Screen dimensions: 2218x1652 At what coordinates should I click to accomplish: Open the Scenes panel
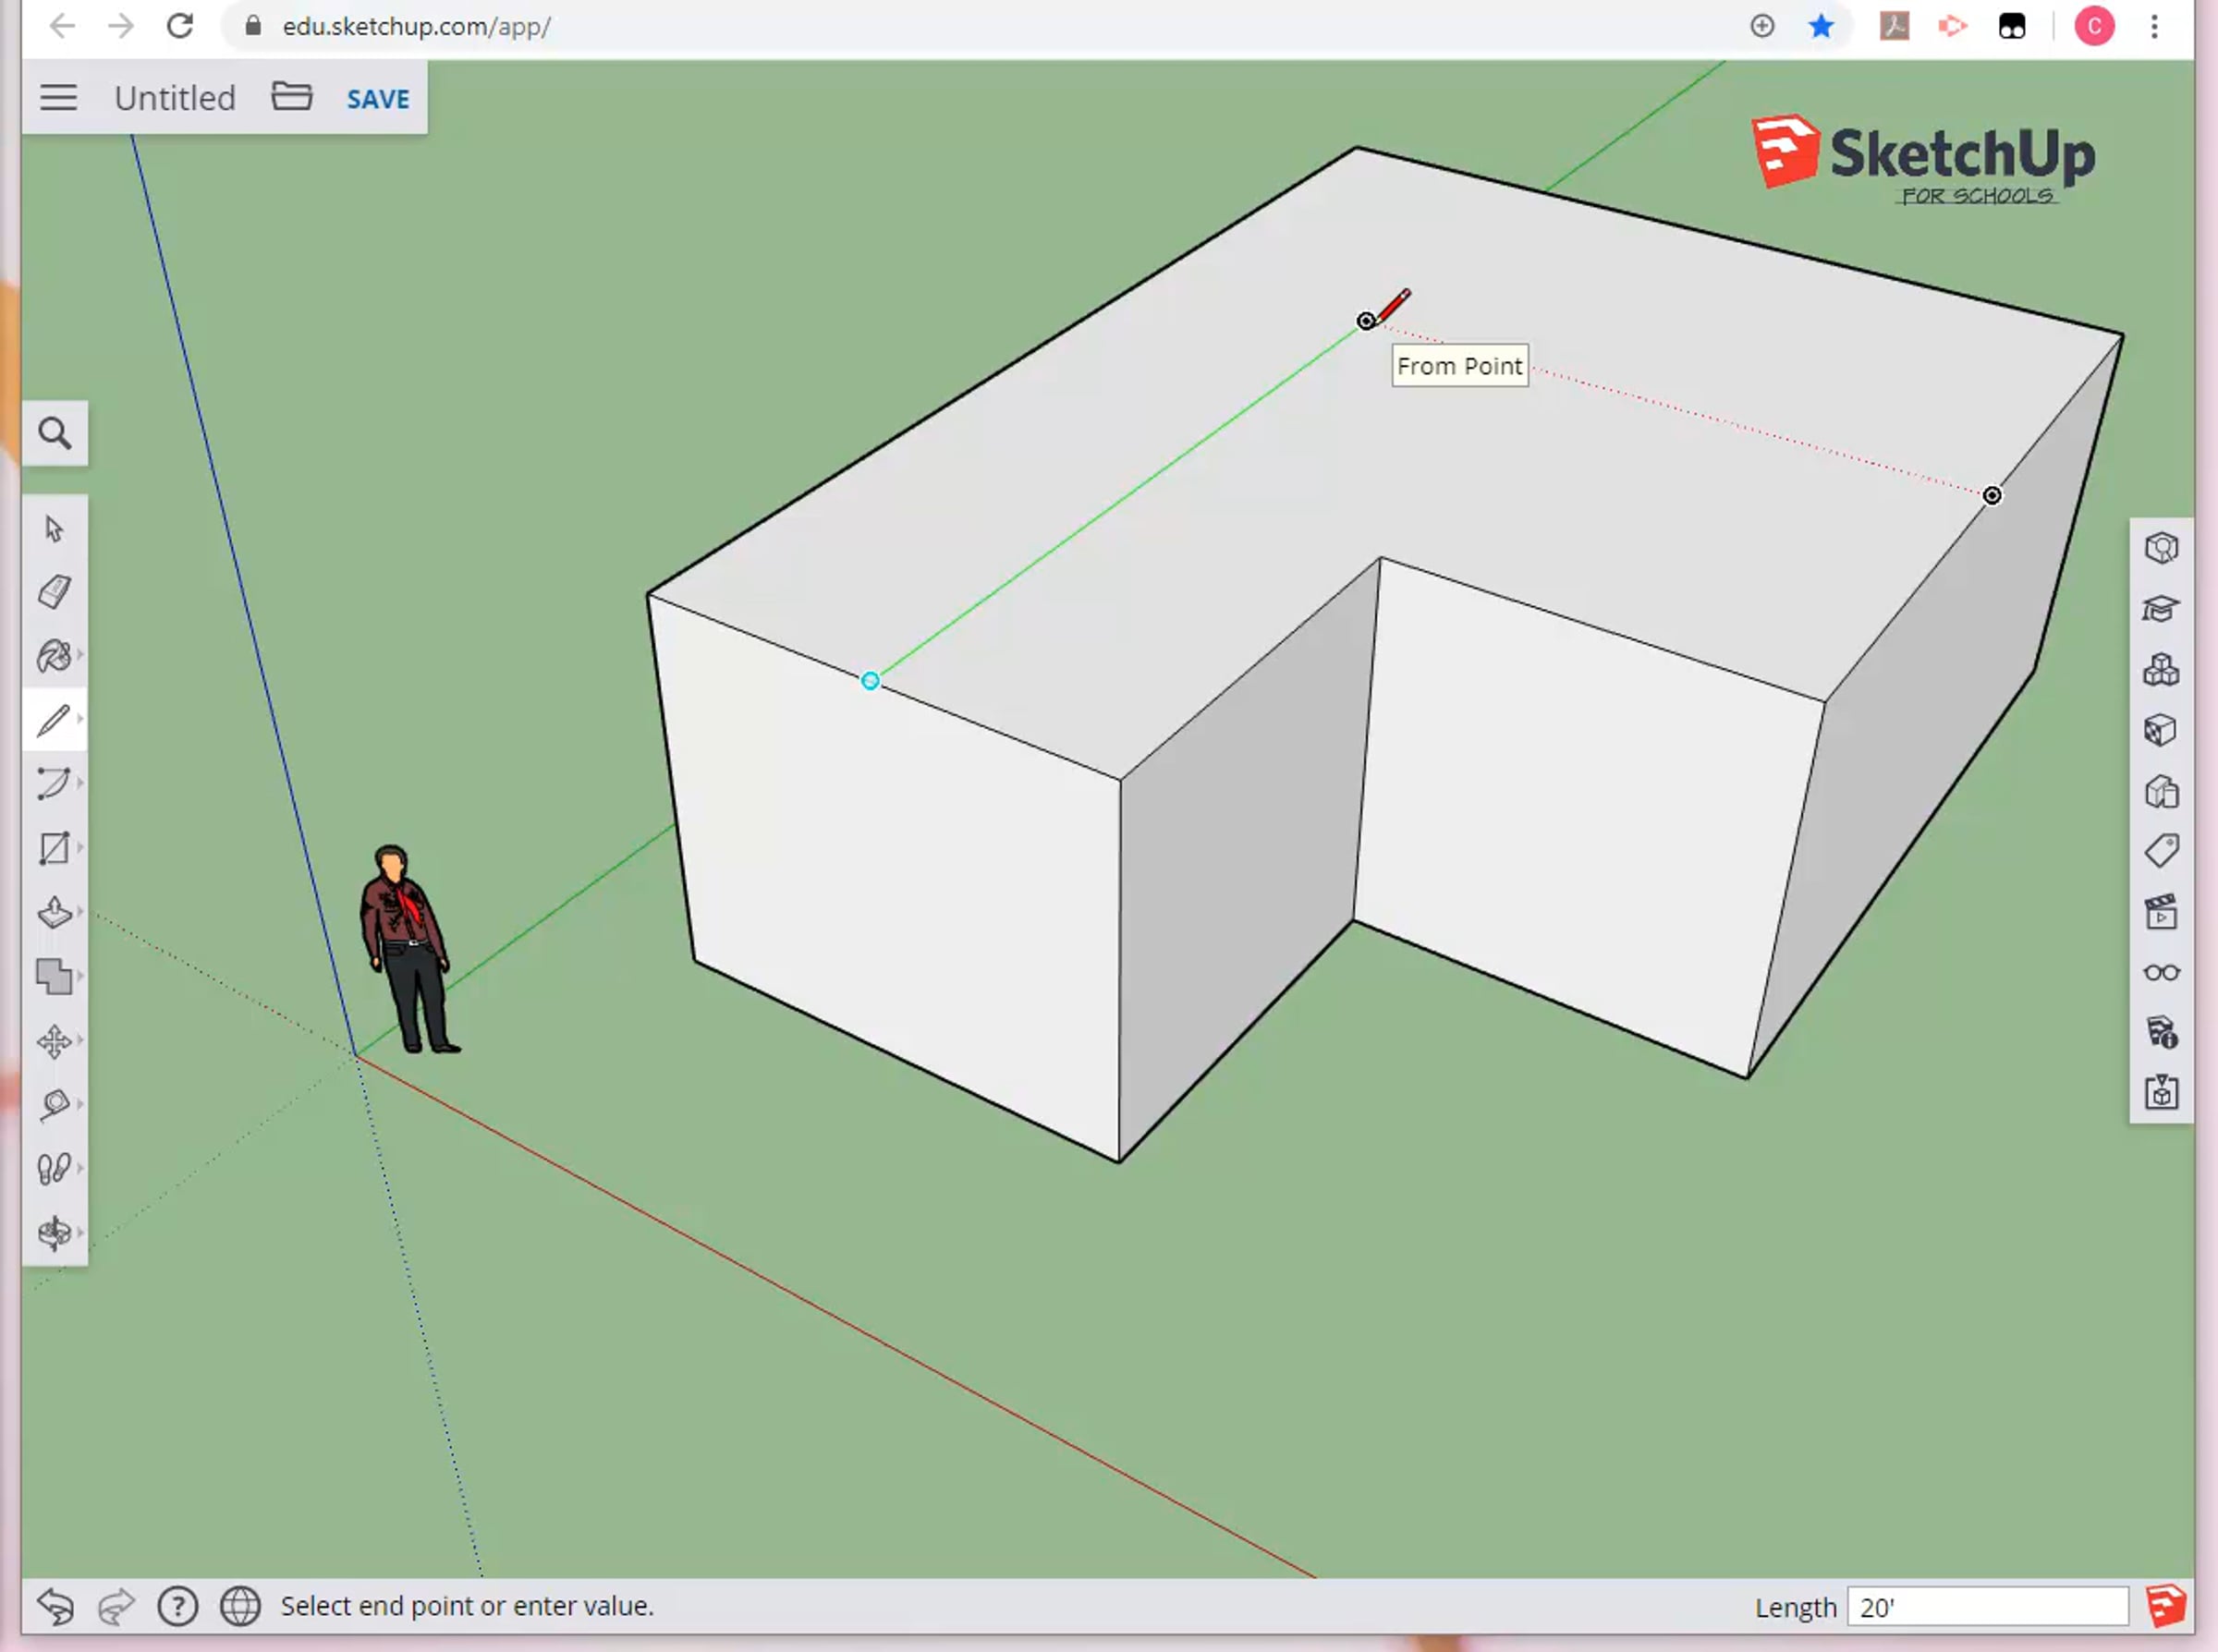(2161, 912)
